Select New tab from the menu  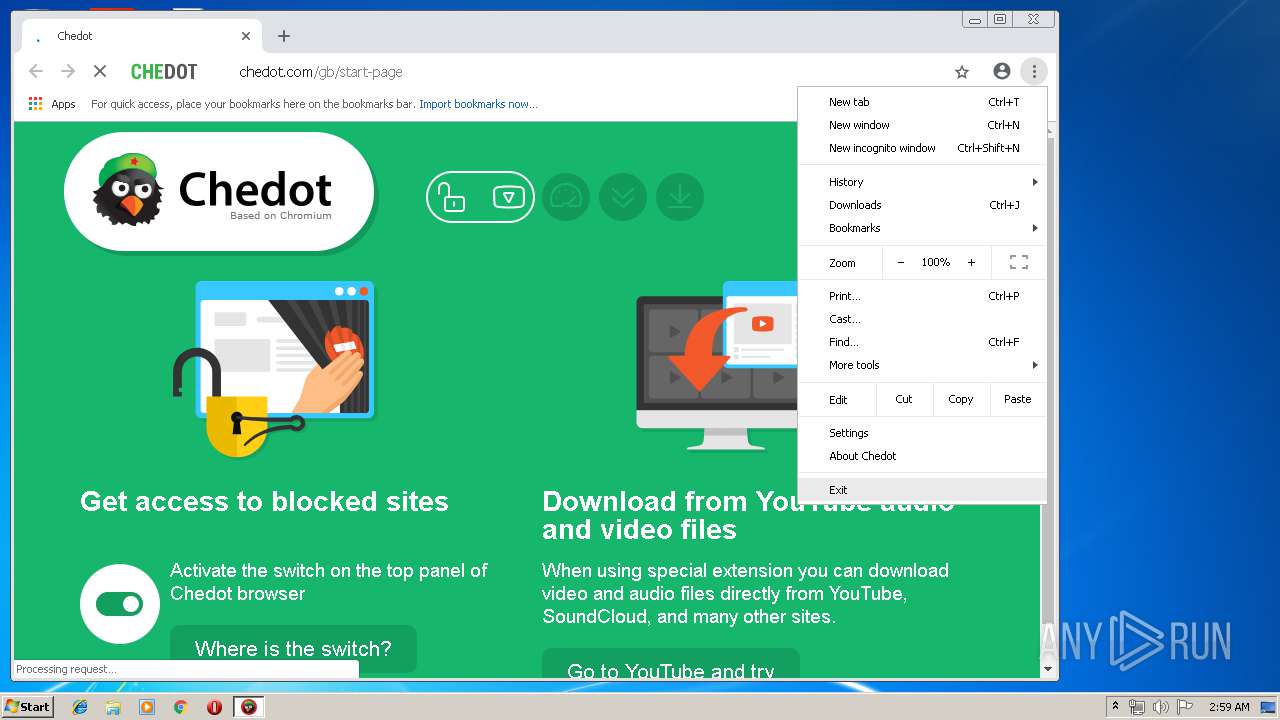[922, 102]
